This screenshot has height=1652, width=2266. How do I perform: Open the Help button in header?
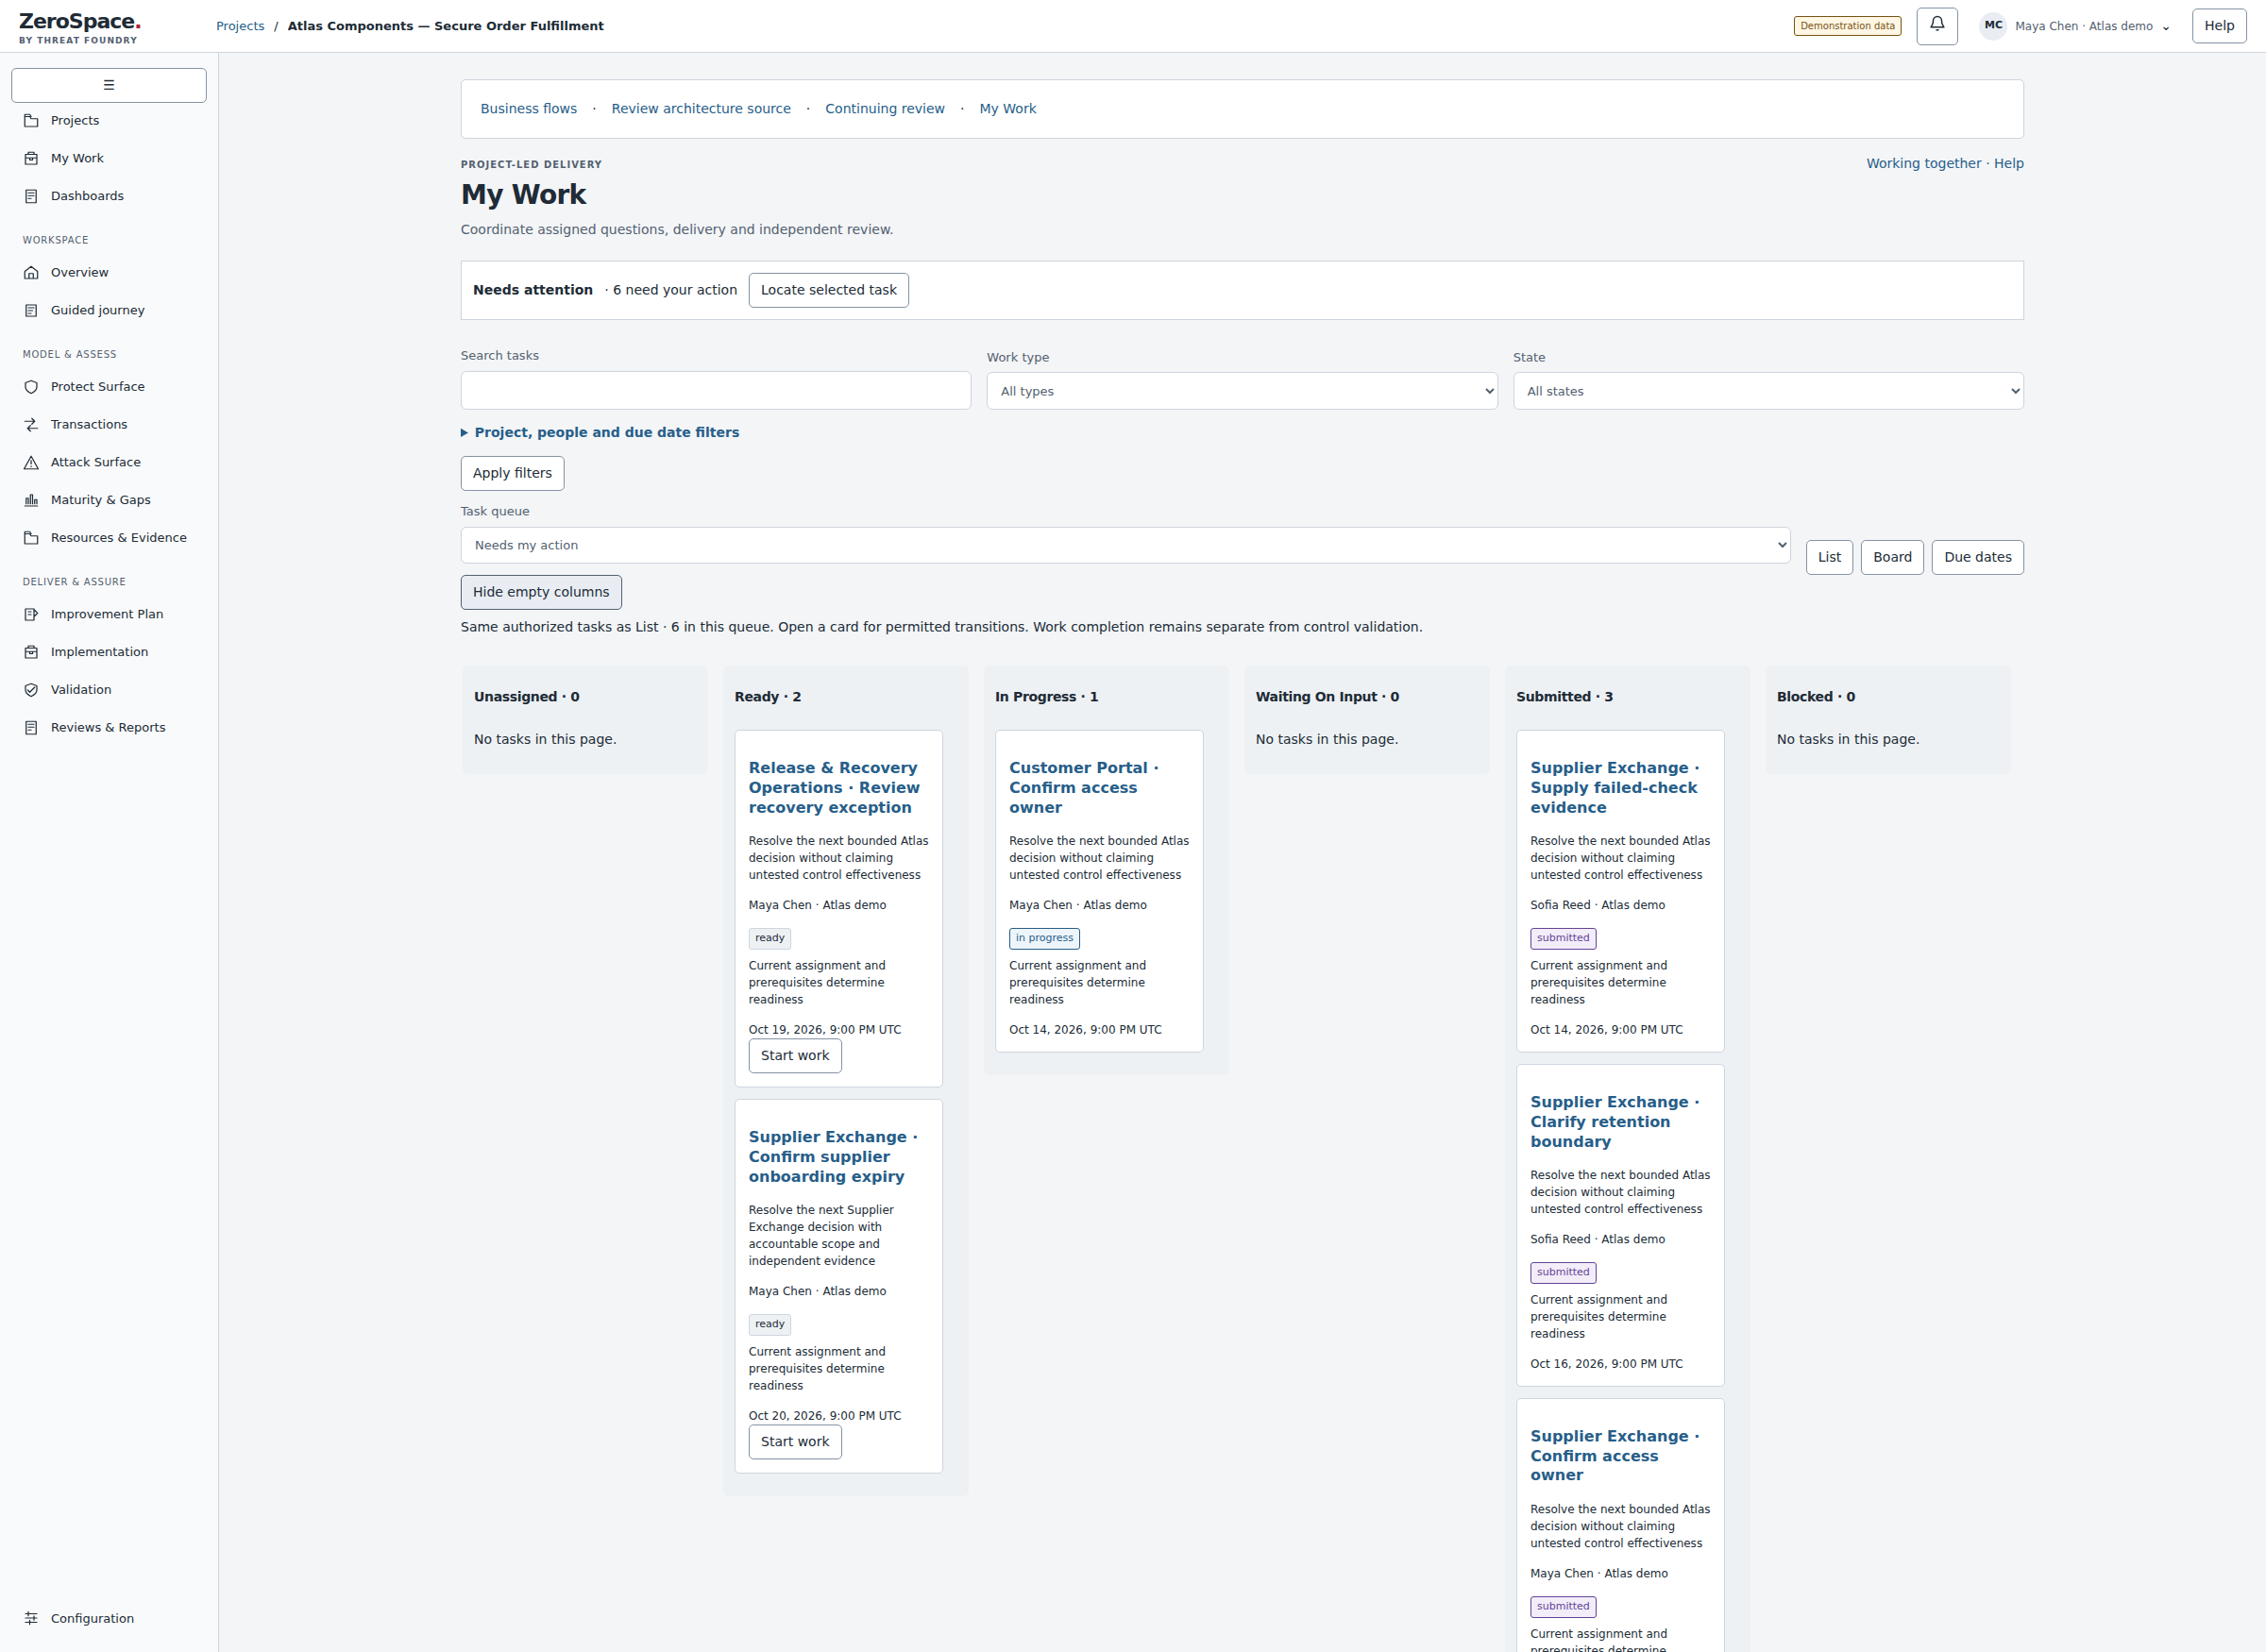2219,26
